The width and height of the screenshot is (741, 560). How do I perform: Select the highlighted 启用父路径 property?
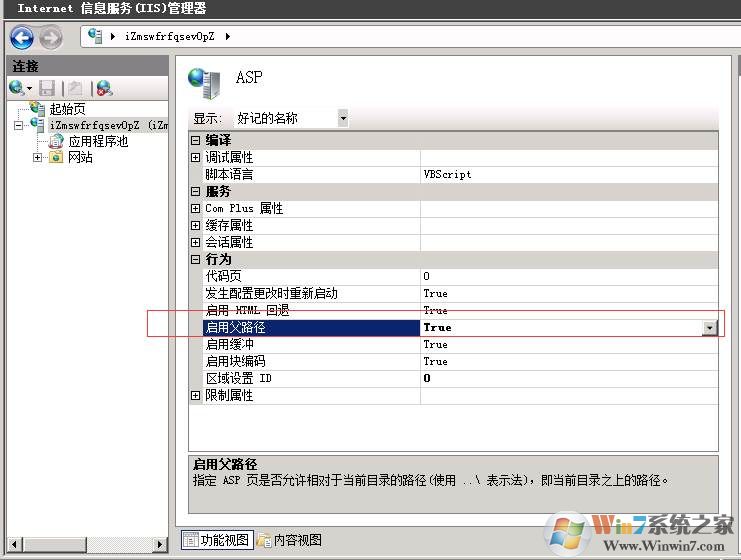(x=311, y=327)
